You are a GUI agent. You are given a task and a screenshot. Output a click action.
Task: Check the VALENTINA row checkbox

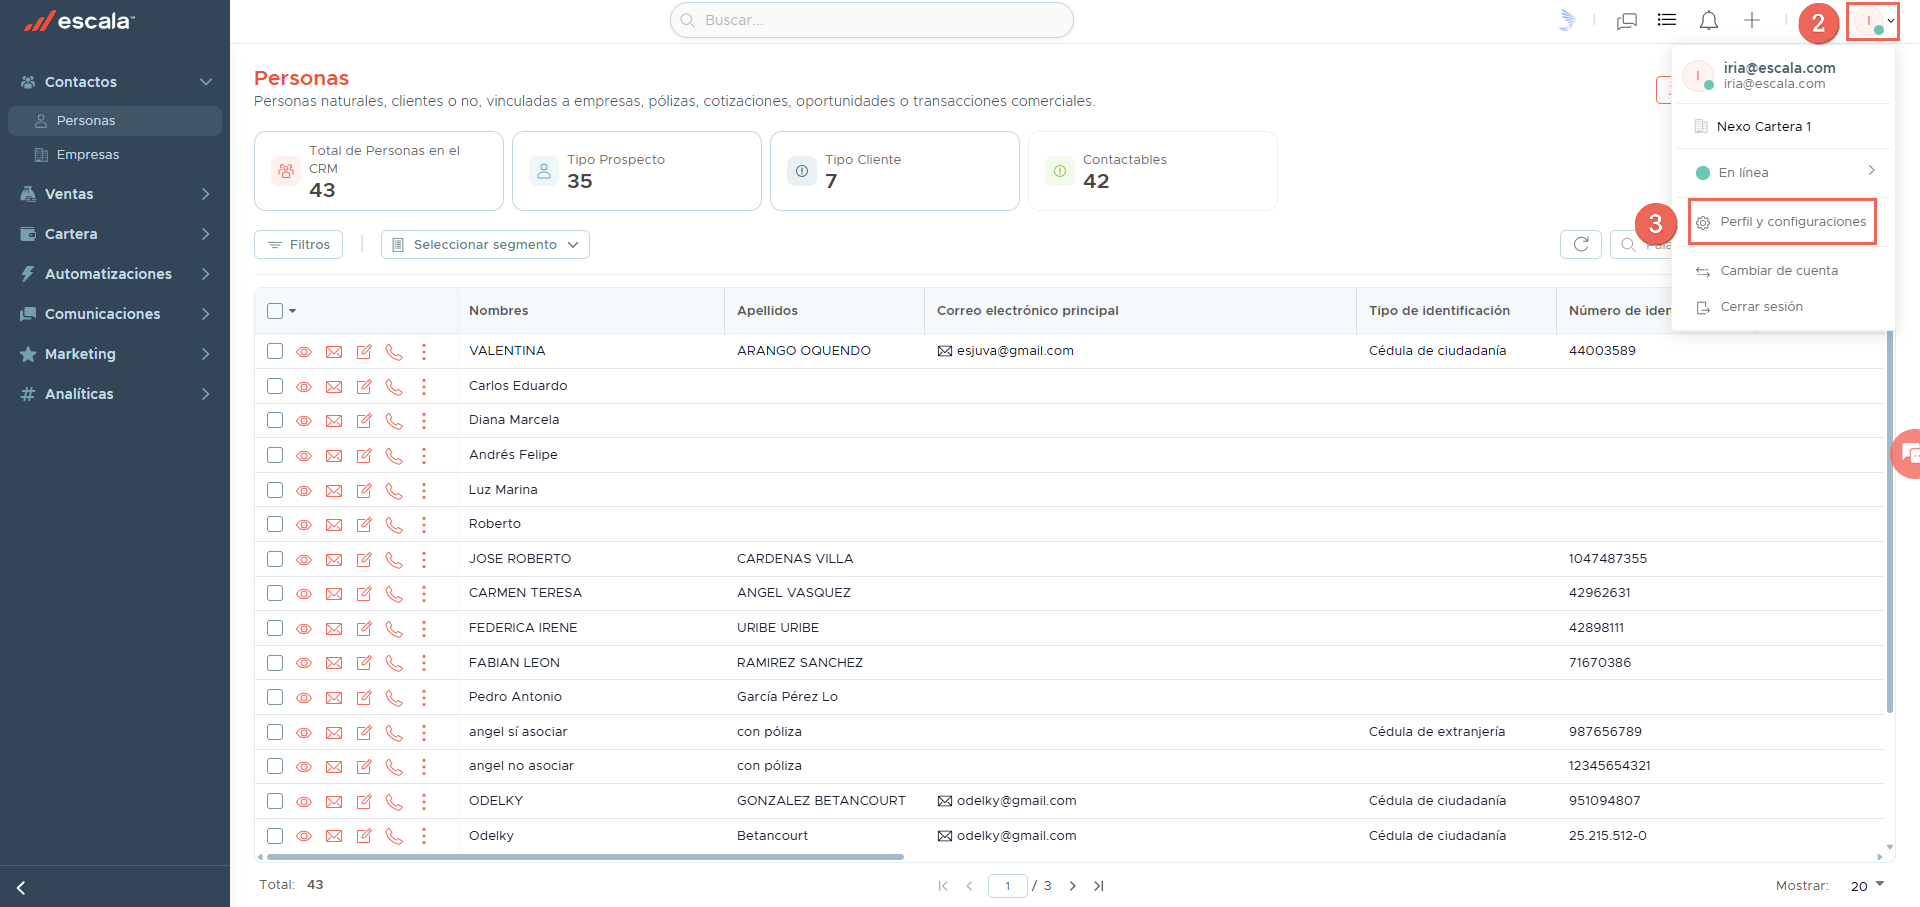[275, 351]
